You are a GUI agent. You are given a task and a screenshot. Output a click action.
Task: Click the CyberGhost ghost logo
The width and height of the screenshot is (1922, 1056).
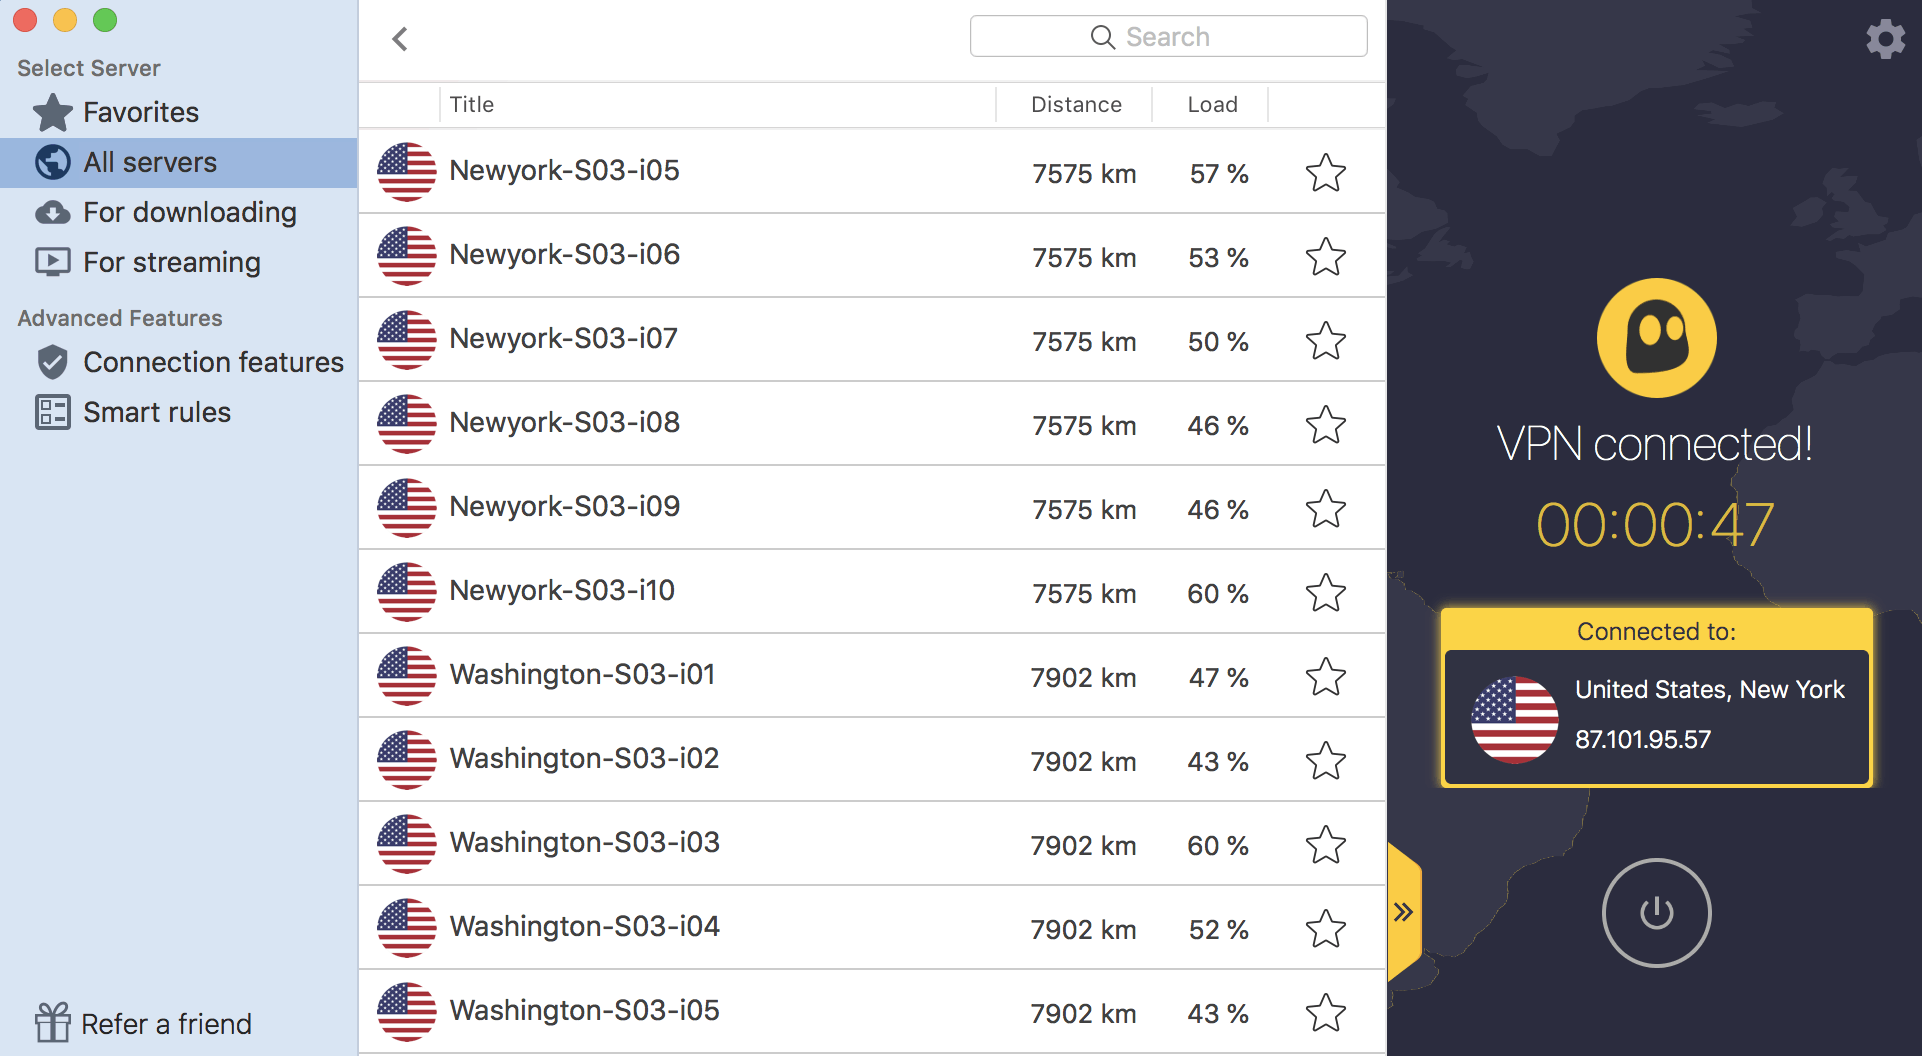coord(1656,338)
